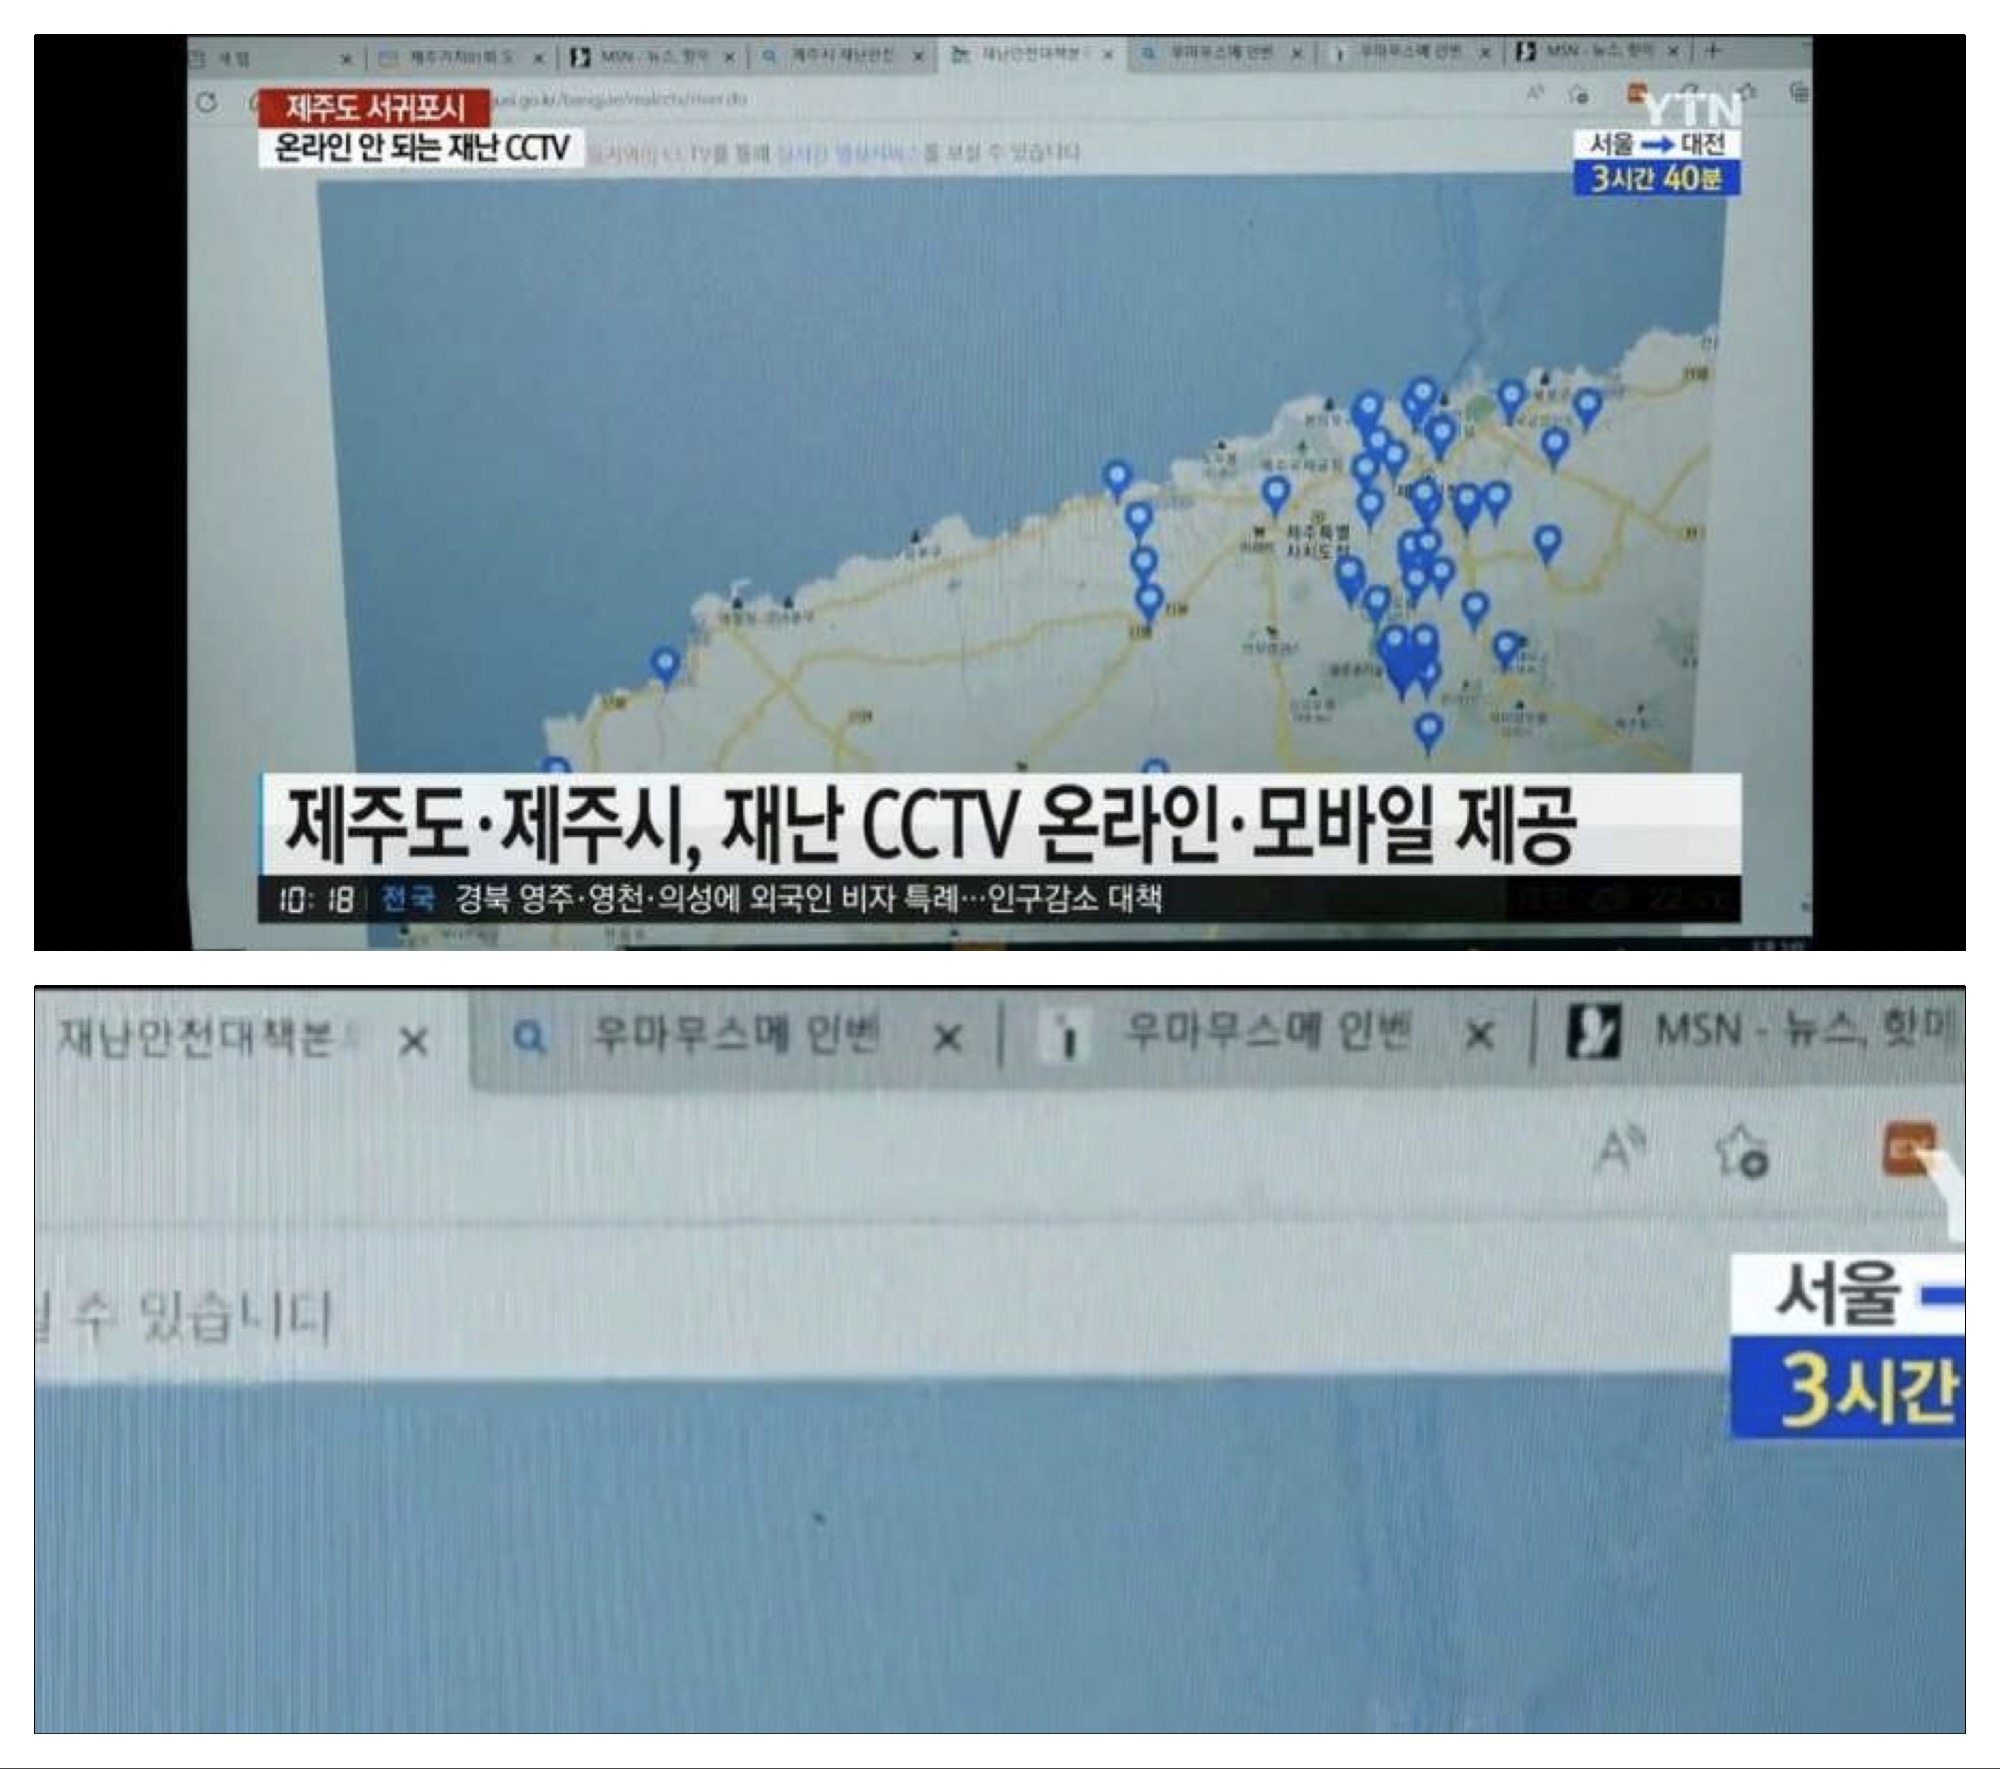The height and width of the screenshot is (1769, 2000).
Task: Open a new tab with plus button
Action: [x=1713, y=50]
